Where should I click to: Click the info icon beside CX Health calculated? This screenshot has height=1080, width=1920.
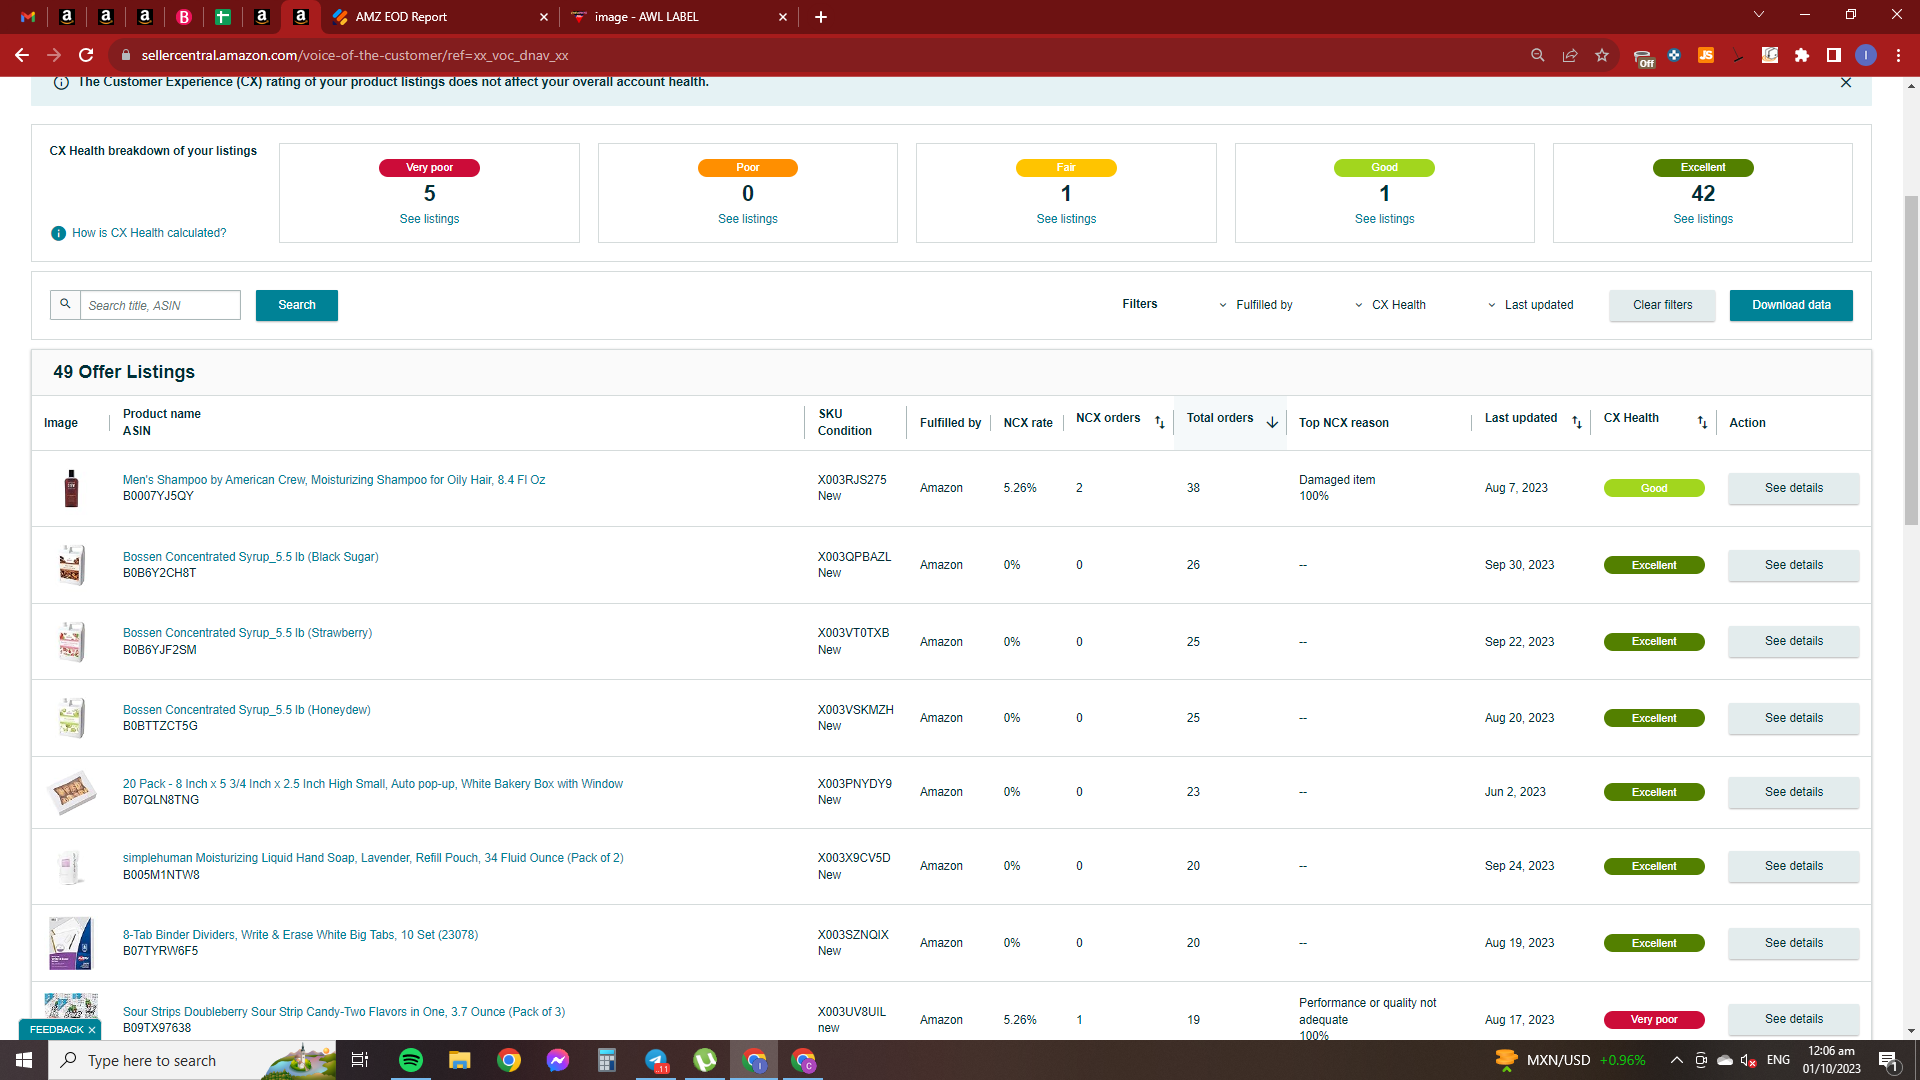[59, 233]
